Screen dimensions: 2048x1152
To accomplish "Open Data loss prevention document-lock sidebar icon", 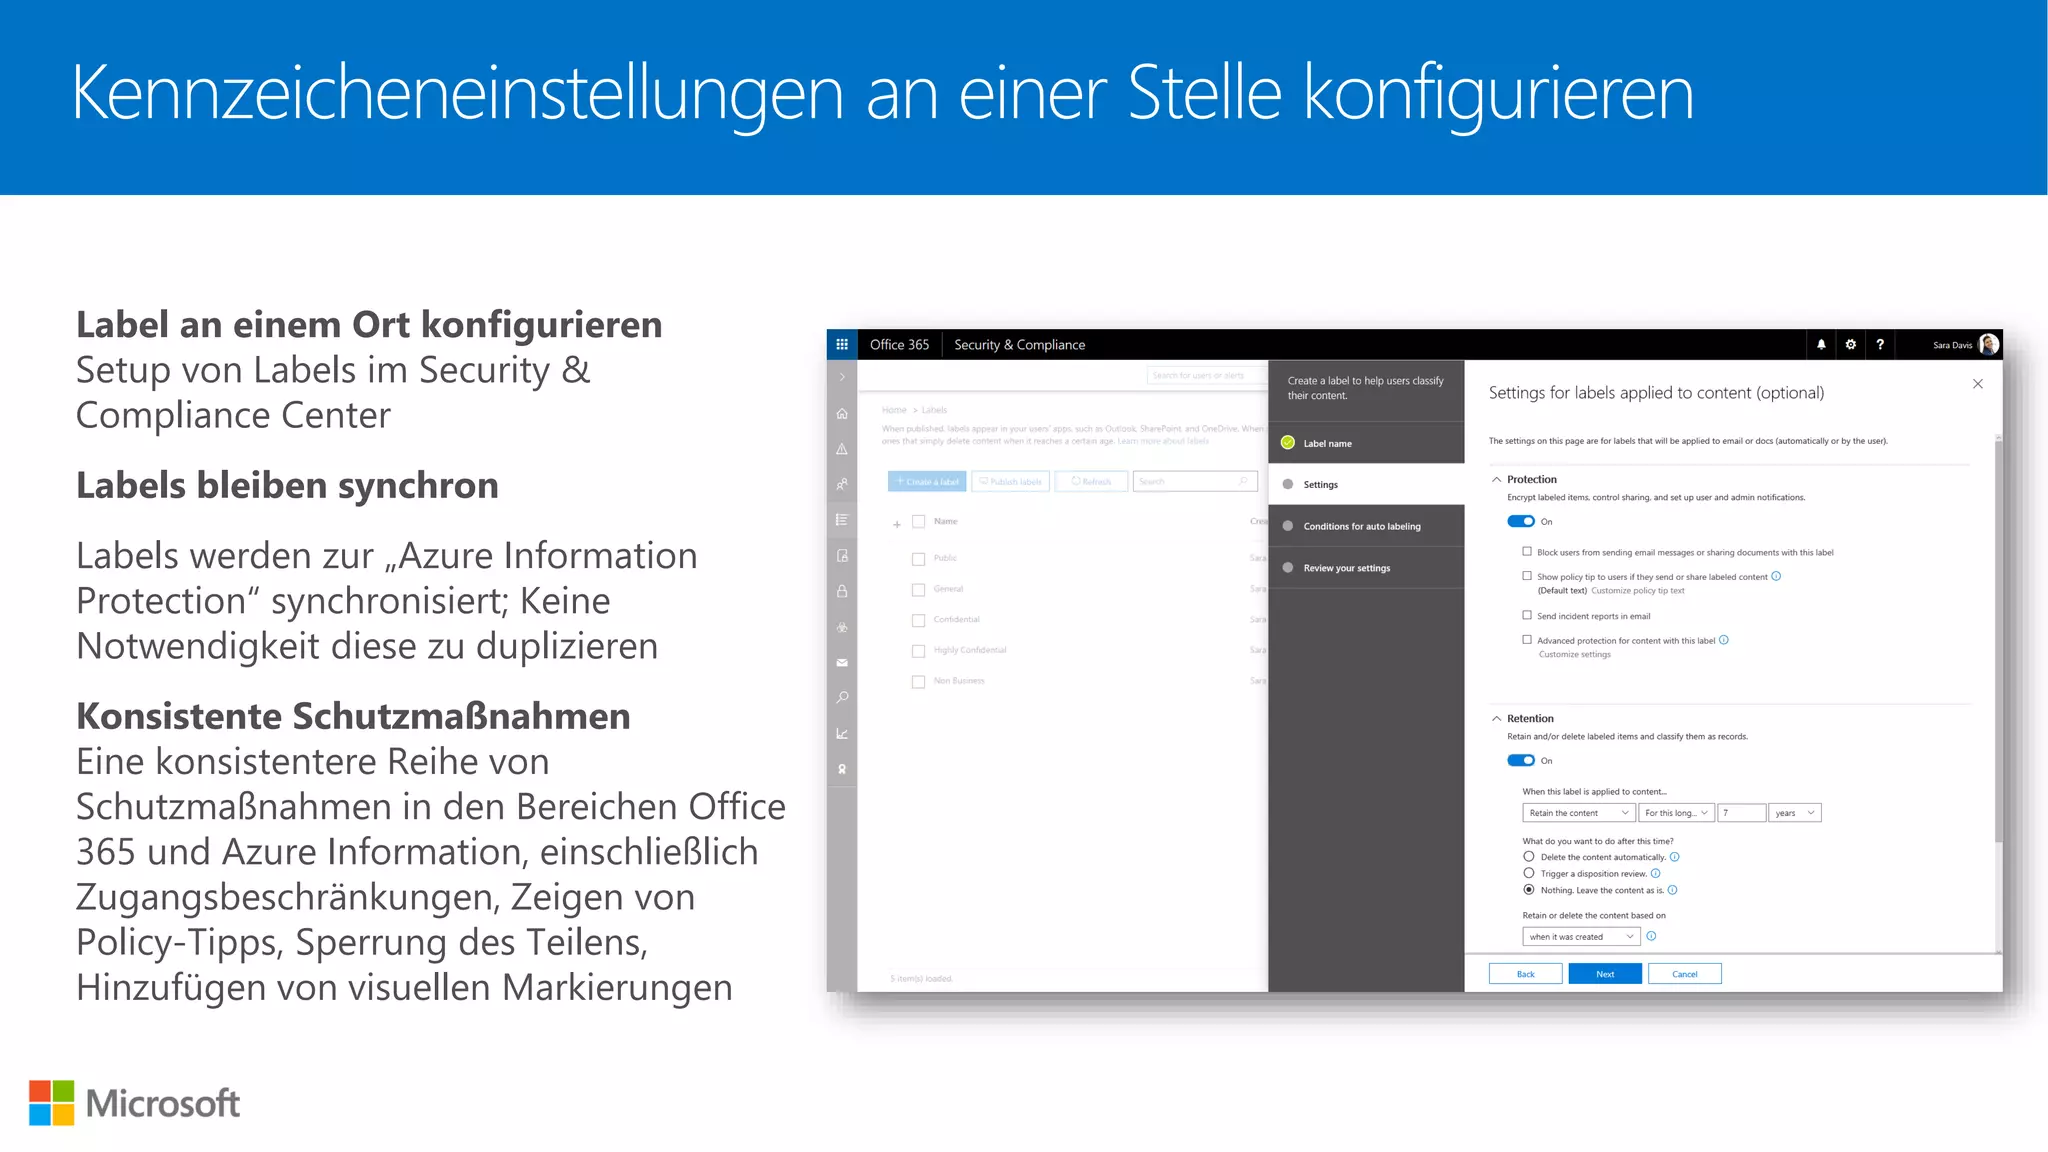I will pos(842,556).
